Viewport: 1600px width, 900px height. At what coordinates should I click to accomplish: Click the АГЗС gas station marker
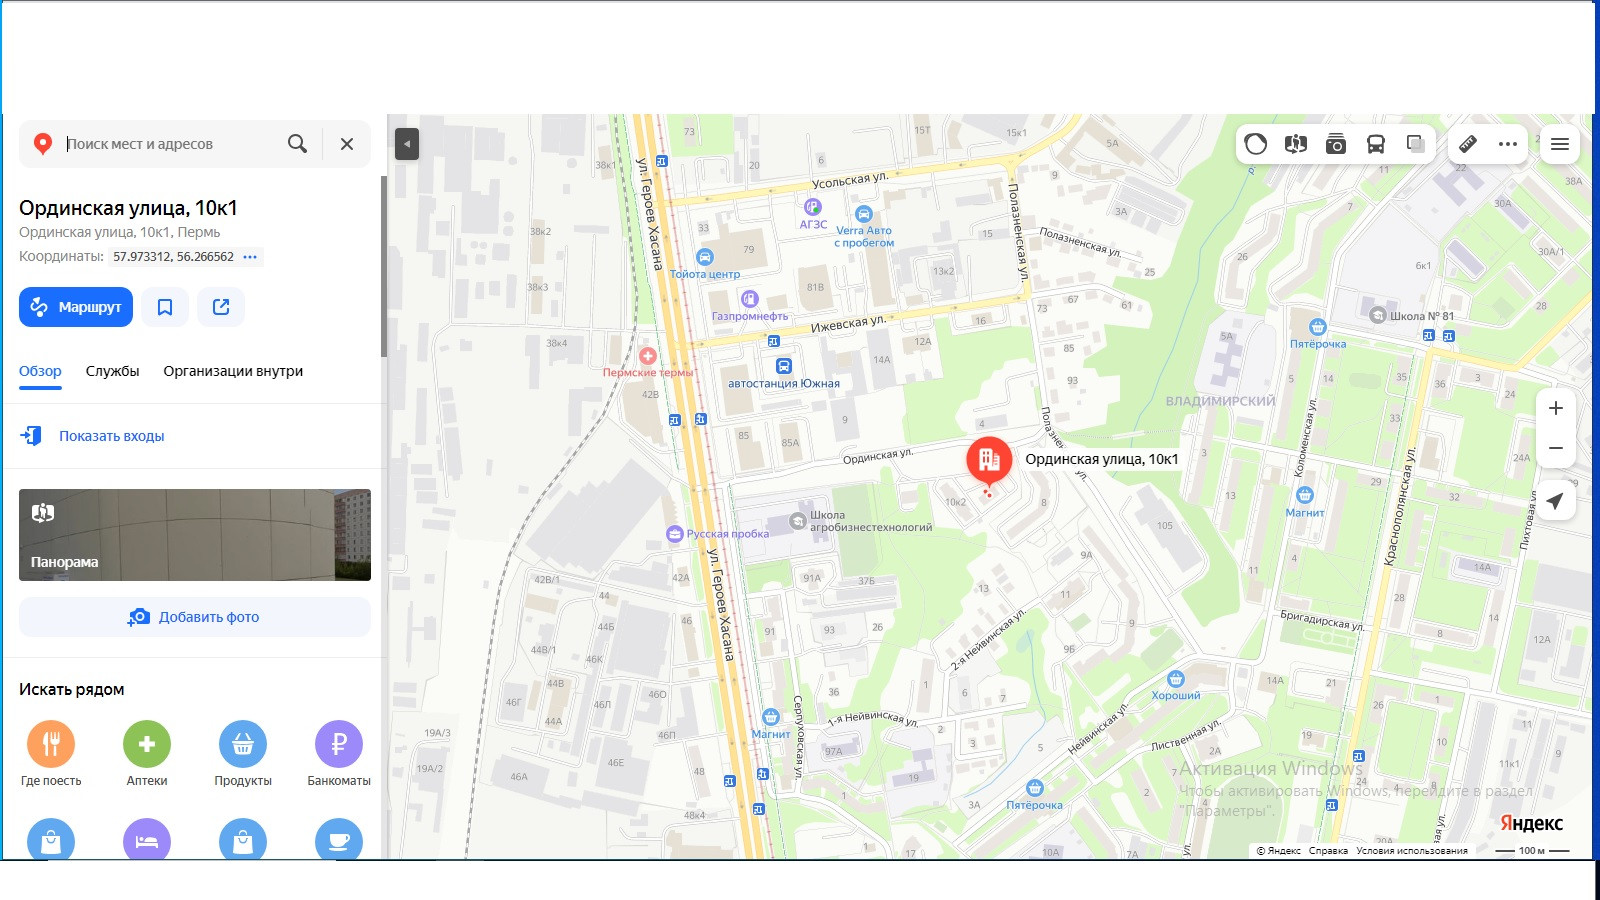[x=813, y=207]
